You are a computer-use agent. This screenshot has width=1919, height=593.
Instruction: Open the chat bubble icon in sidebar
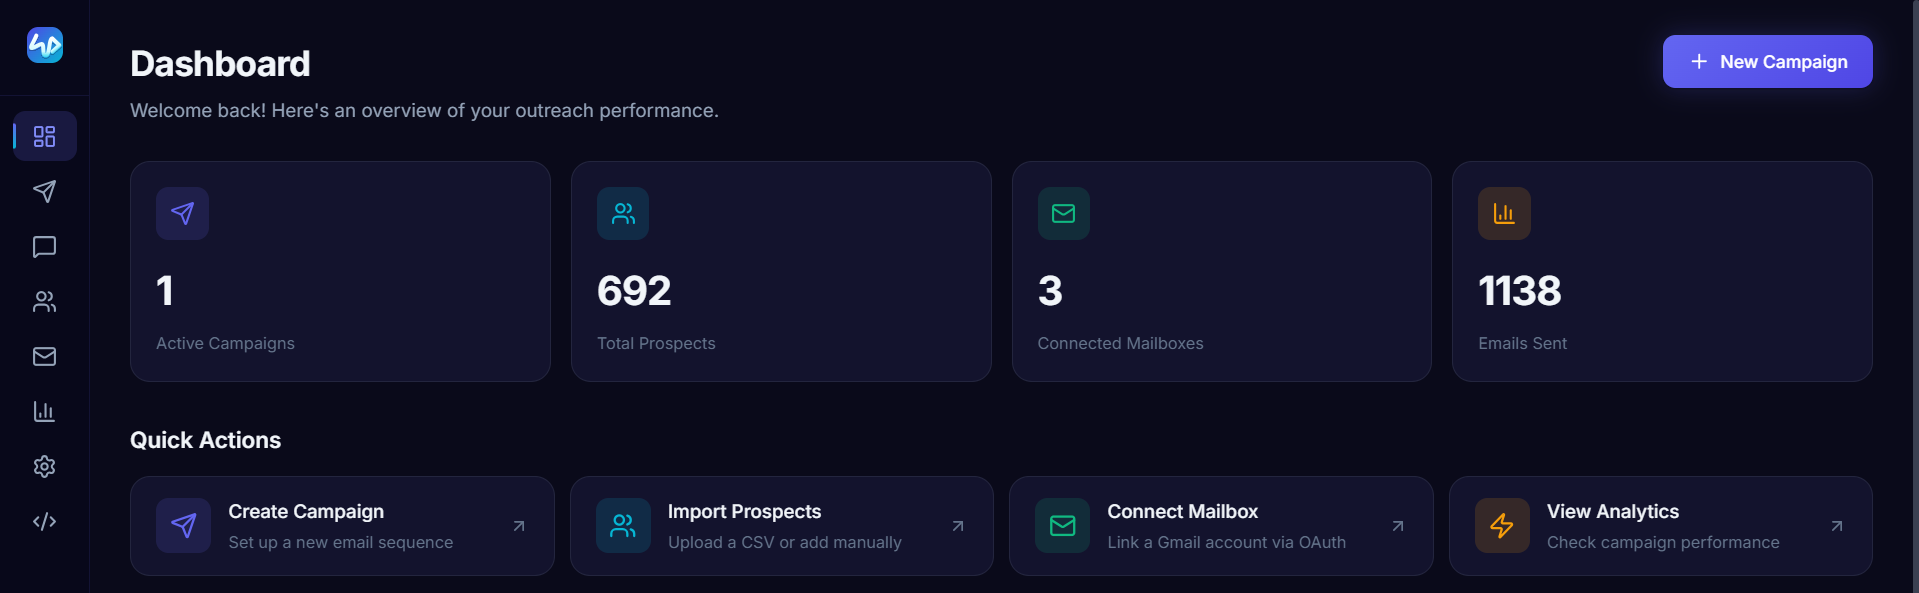point(45,246)
